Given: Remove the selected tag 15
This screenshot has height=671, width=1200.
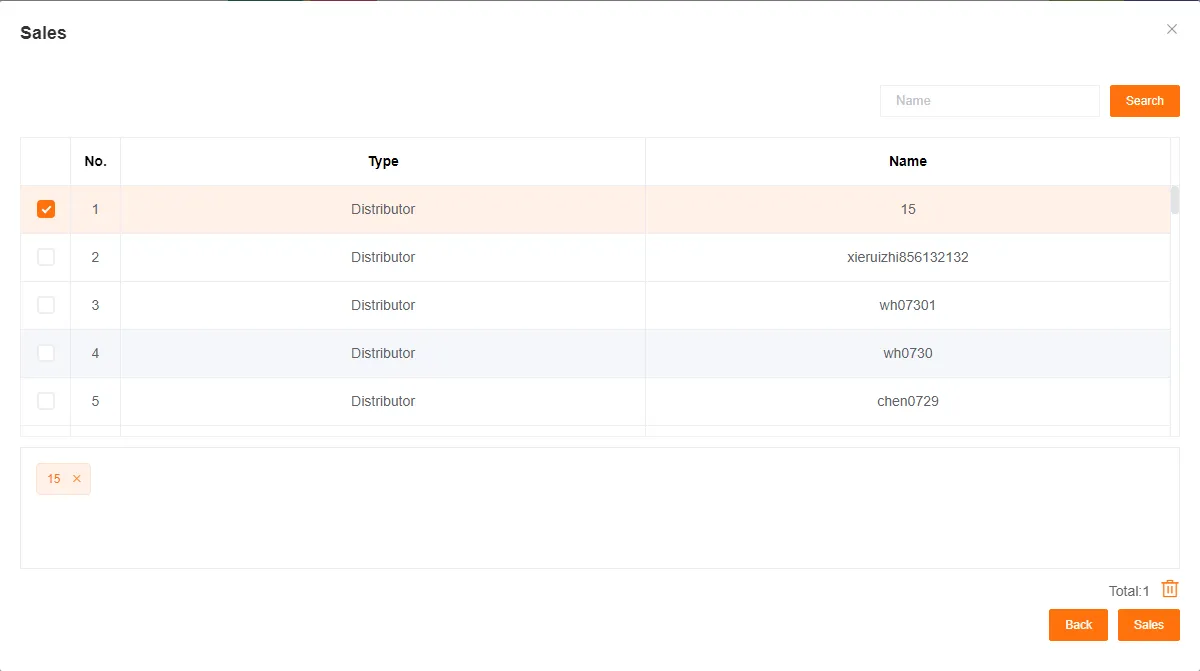Looking at the screenshot, I should pyautogui.click(x=77, y=479).
